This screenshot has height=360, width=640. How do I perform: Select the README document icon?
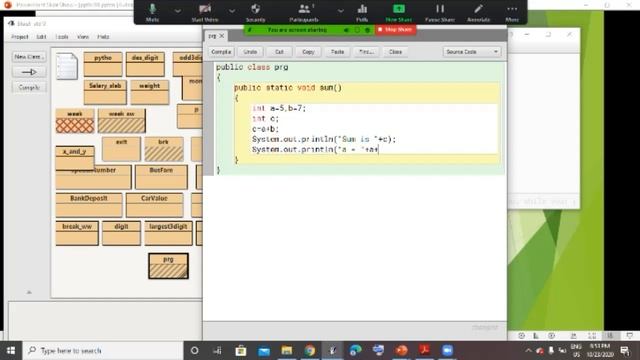tap(67, 66)
